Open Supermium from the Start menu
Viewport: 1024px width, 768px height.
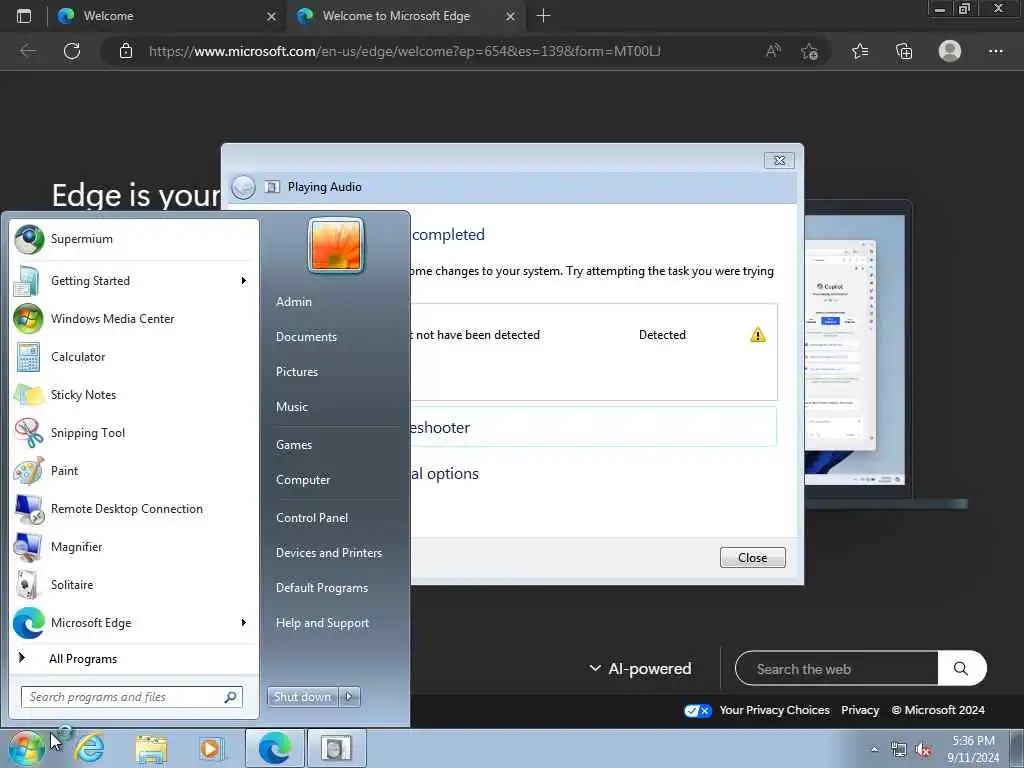click(134, 240)
